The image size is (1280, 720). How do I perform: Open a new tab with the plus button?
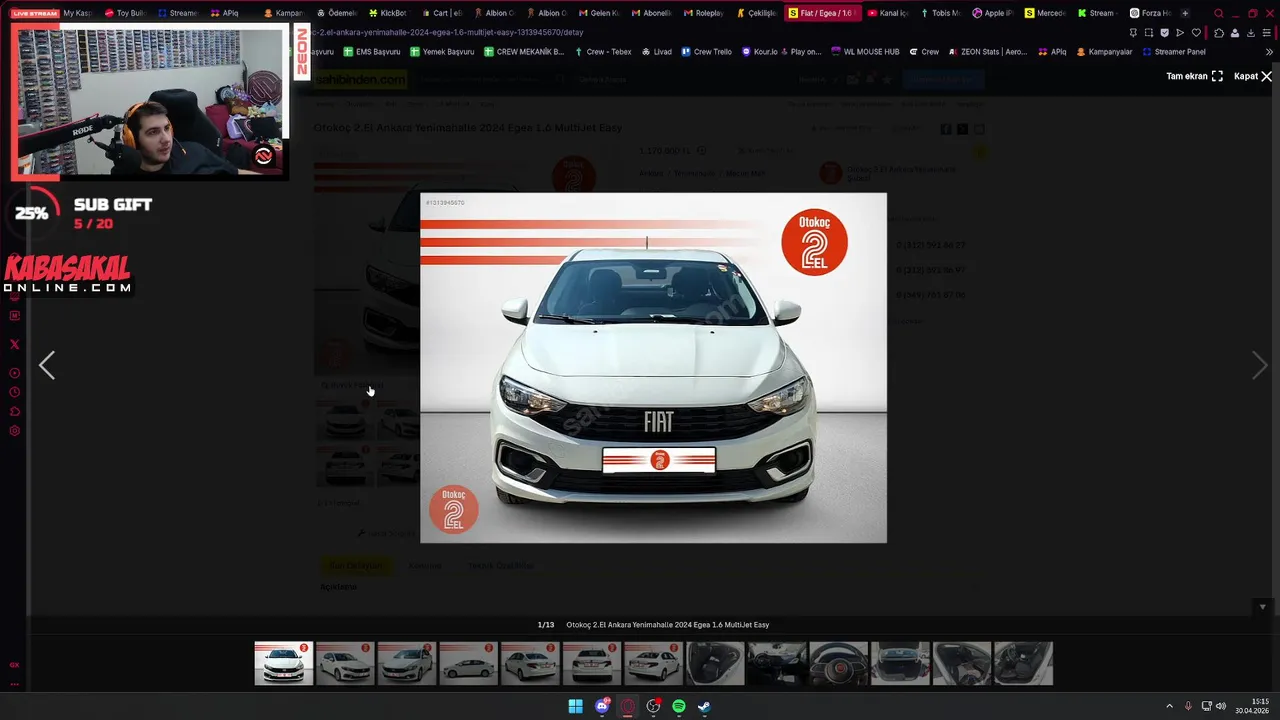pyautogui.click(x=1185, y=13)
